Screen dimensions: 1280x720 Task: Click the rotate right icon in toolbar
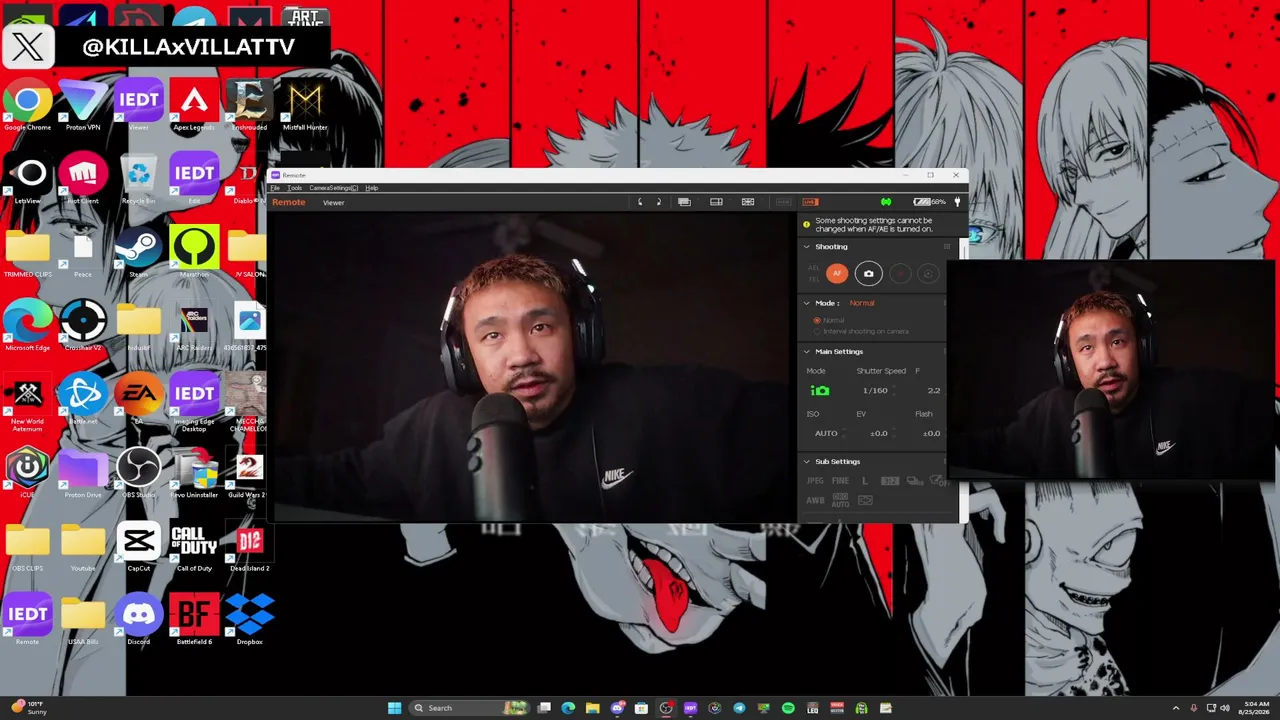click(658, 202)
